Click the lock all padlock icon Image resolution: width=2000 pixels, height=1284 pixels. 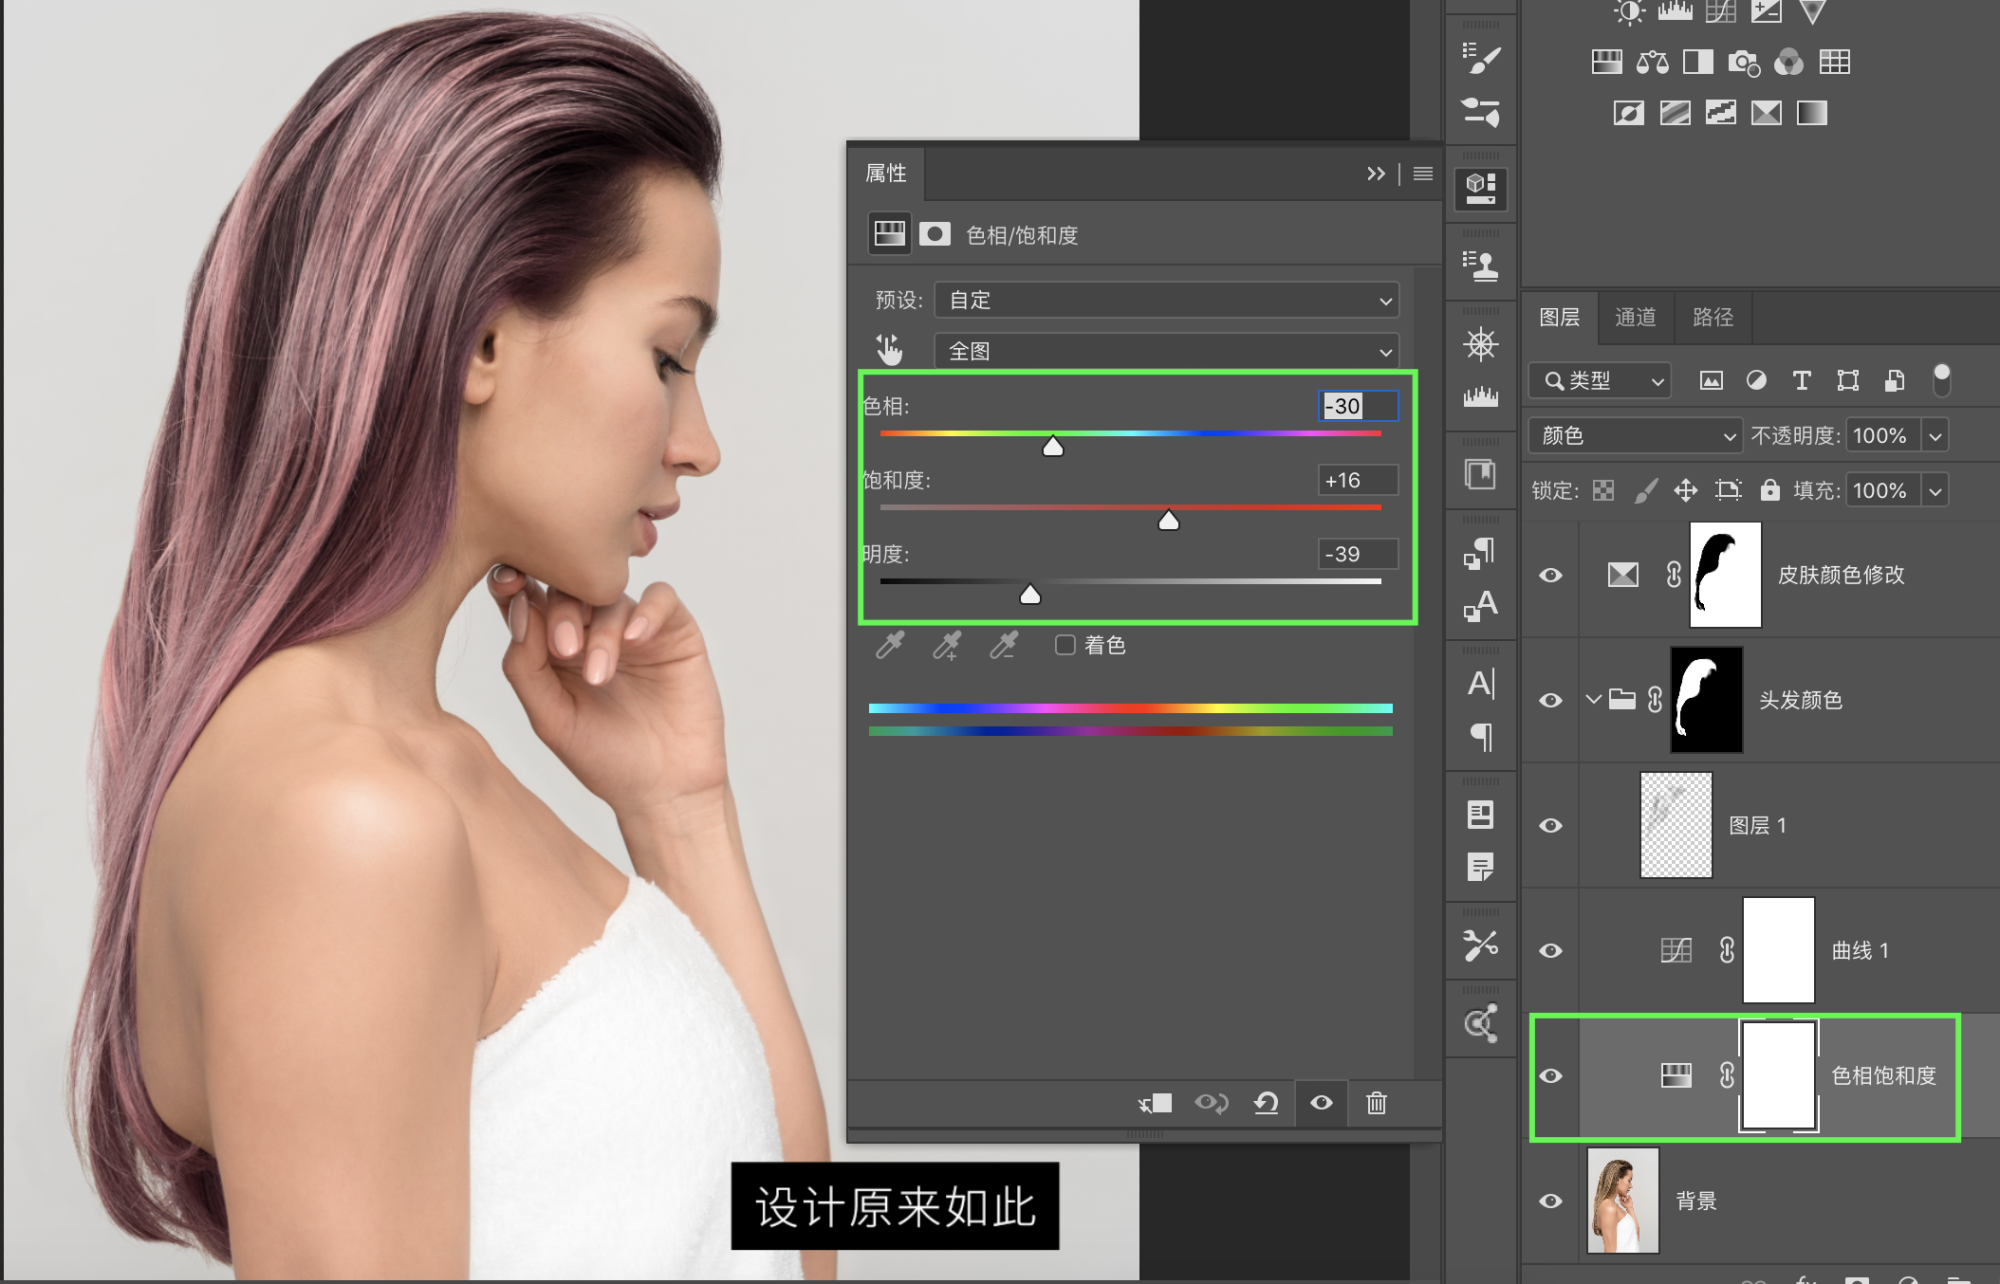click(x=1770, y=490)
